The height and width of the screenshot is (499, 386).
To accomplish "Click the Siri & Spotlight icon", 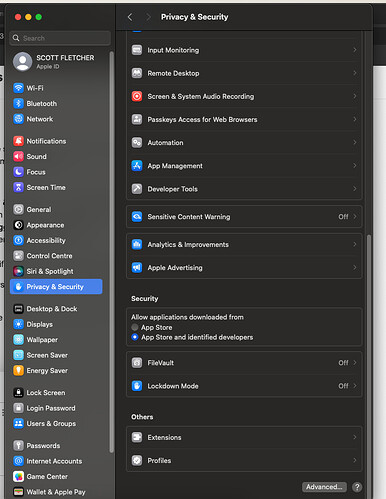I will coord(18,271).
